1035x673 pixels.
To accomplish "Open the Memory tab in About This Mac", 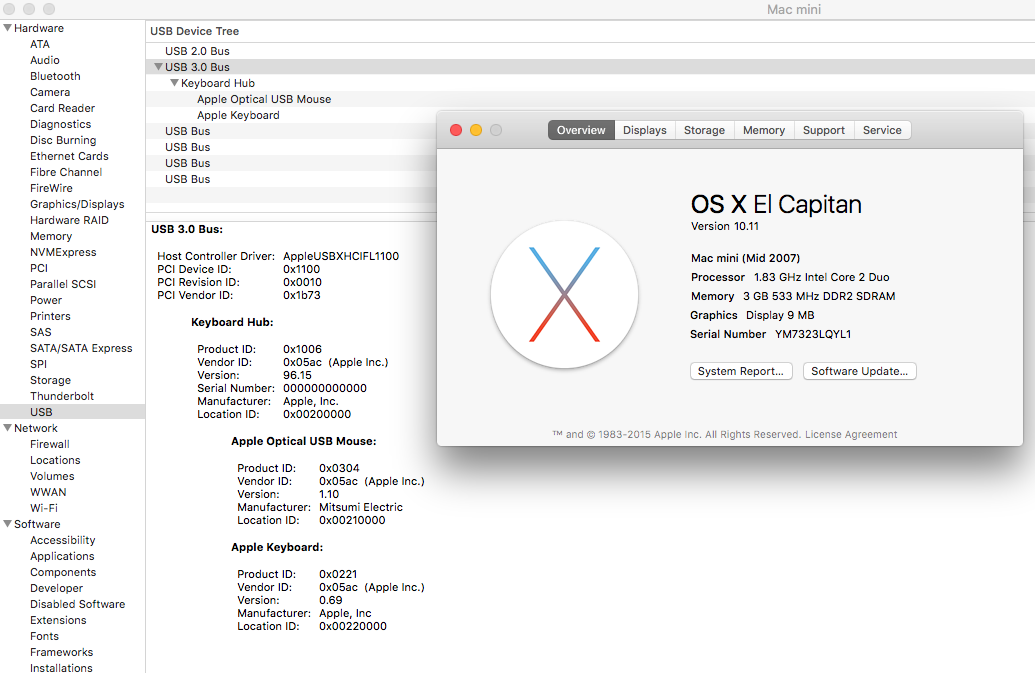I will coord(764,130).
